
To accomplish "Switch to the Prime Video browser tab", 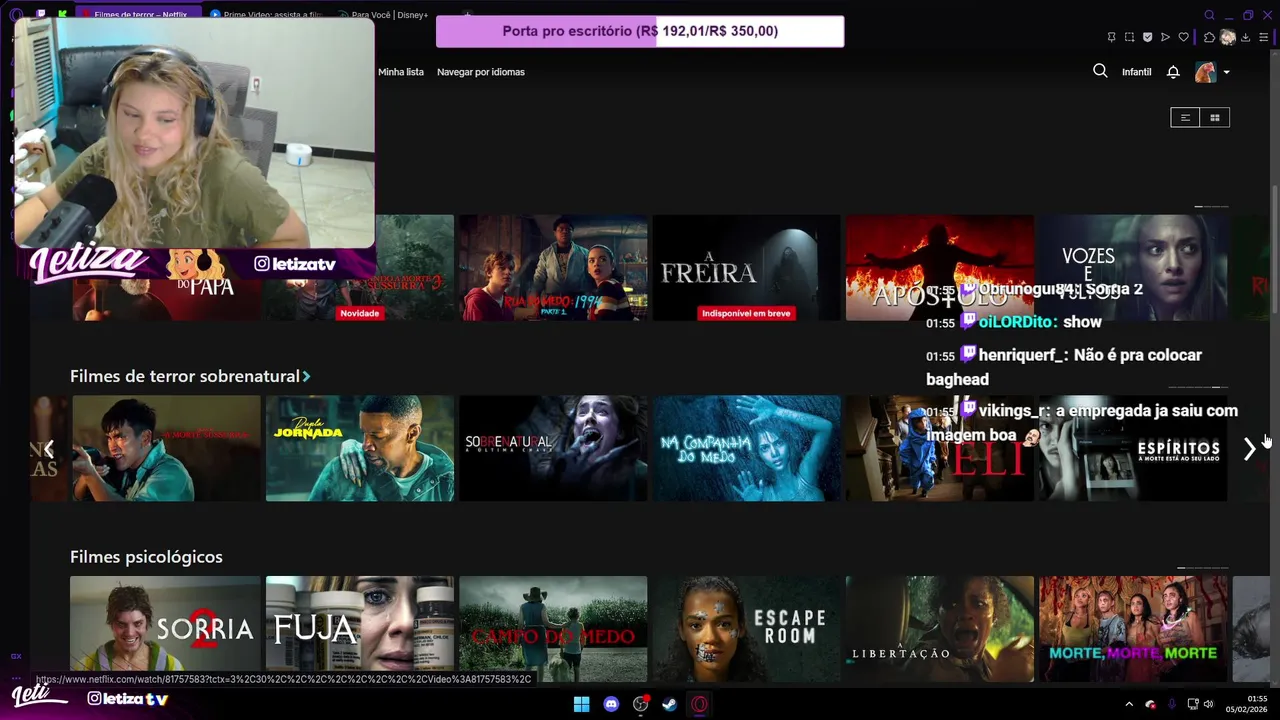I will pyautogui.click(x=267, y=15).
